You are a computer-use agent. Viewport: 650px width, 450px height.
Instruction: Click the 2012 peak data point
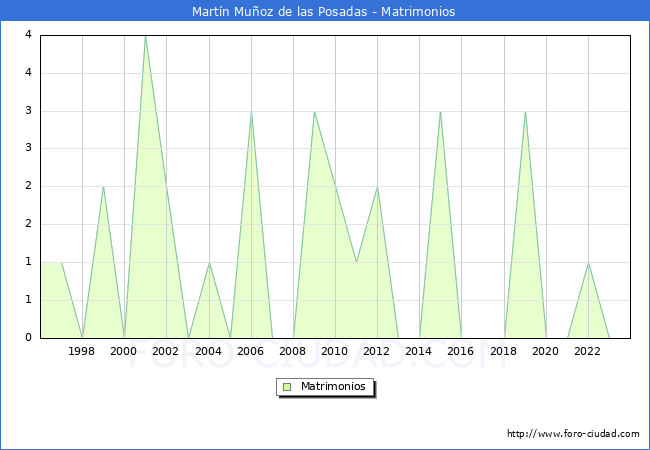[x=377, y=187]
